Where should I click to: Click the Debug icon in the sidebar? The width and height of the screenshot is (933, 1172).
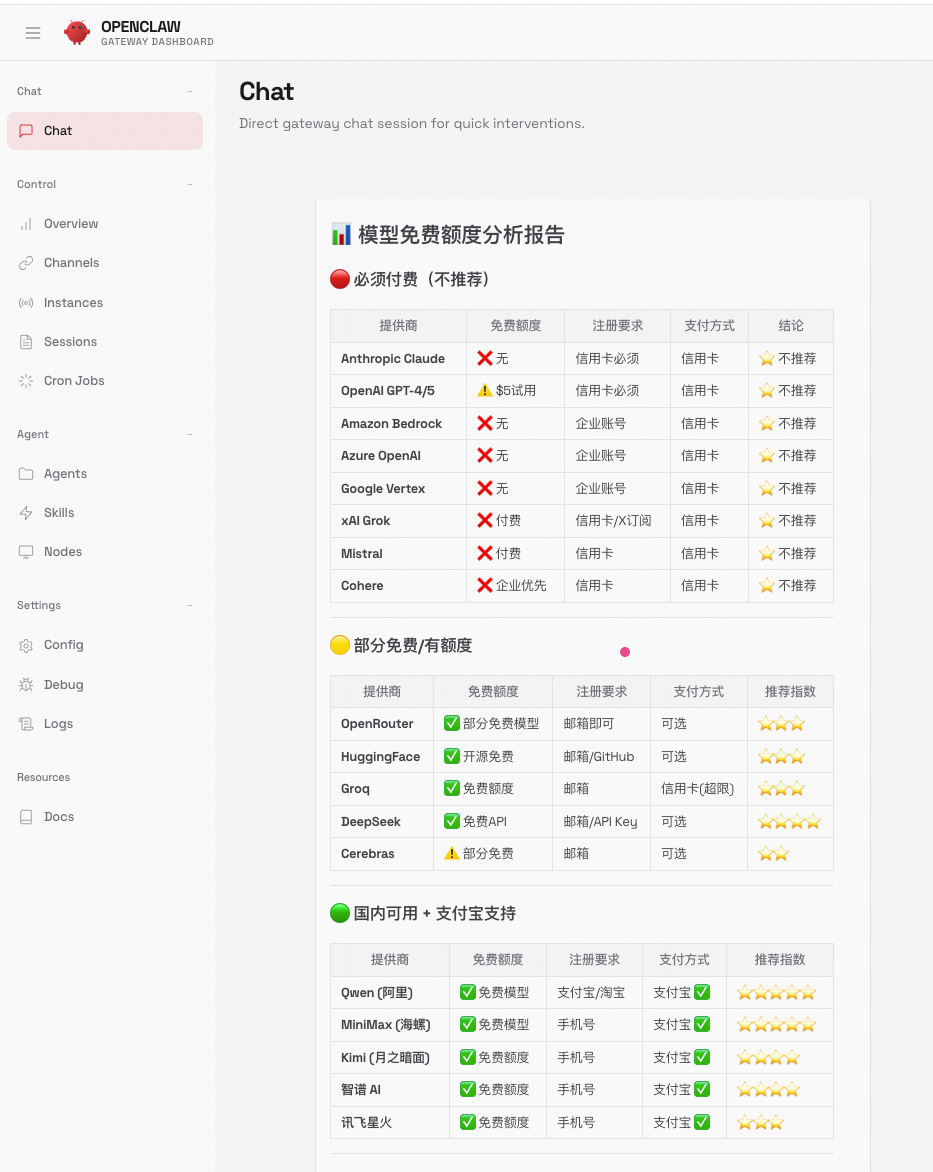(27, 684)
